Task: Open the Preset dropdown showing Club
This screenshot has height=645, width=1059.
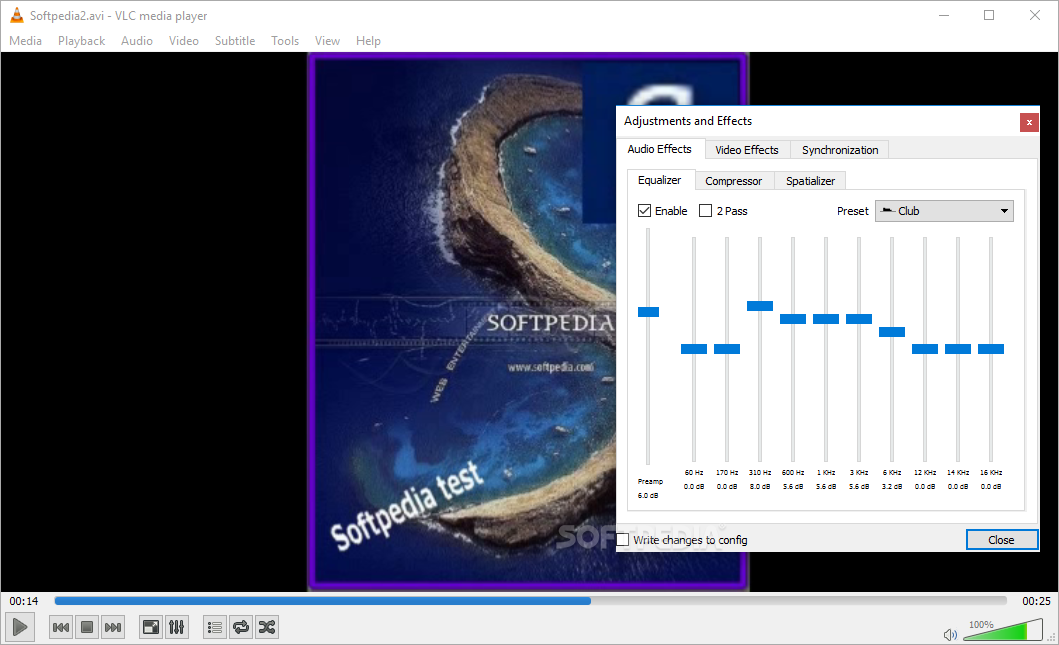Action: pos(944,211)
